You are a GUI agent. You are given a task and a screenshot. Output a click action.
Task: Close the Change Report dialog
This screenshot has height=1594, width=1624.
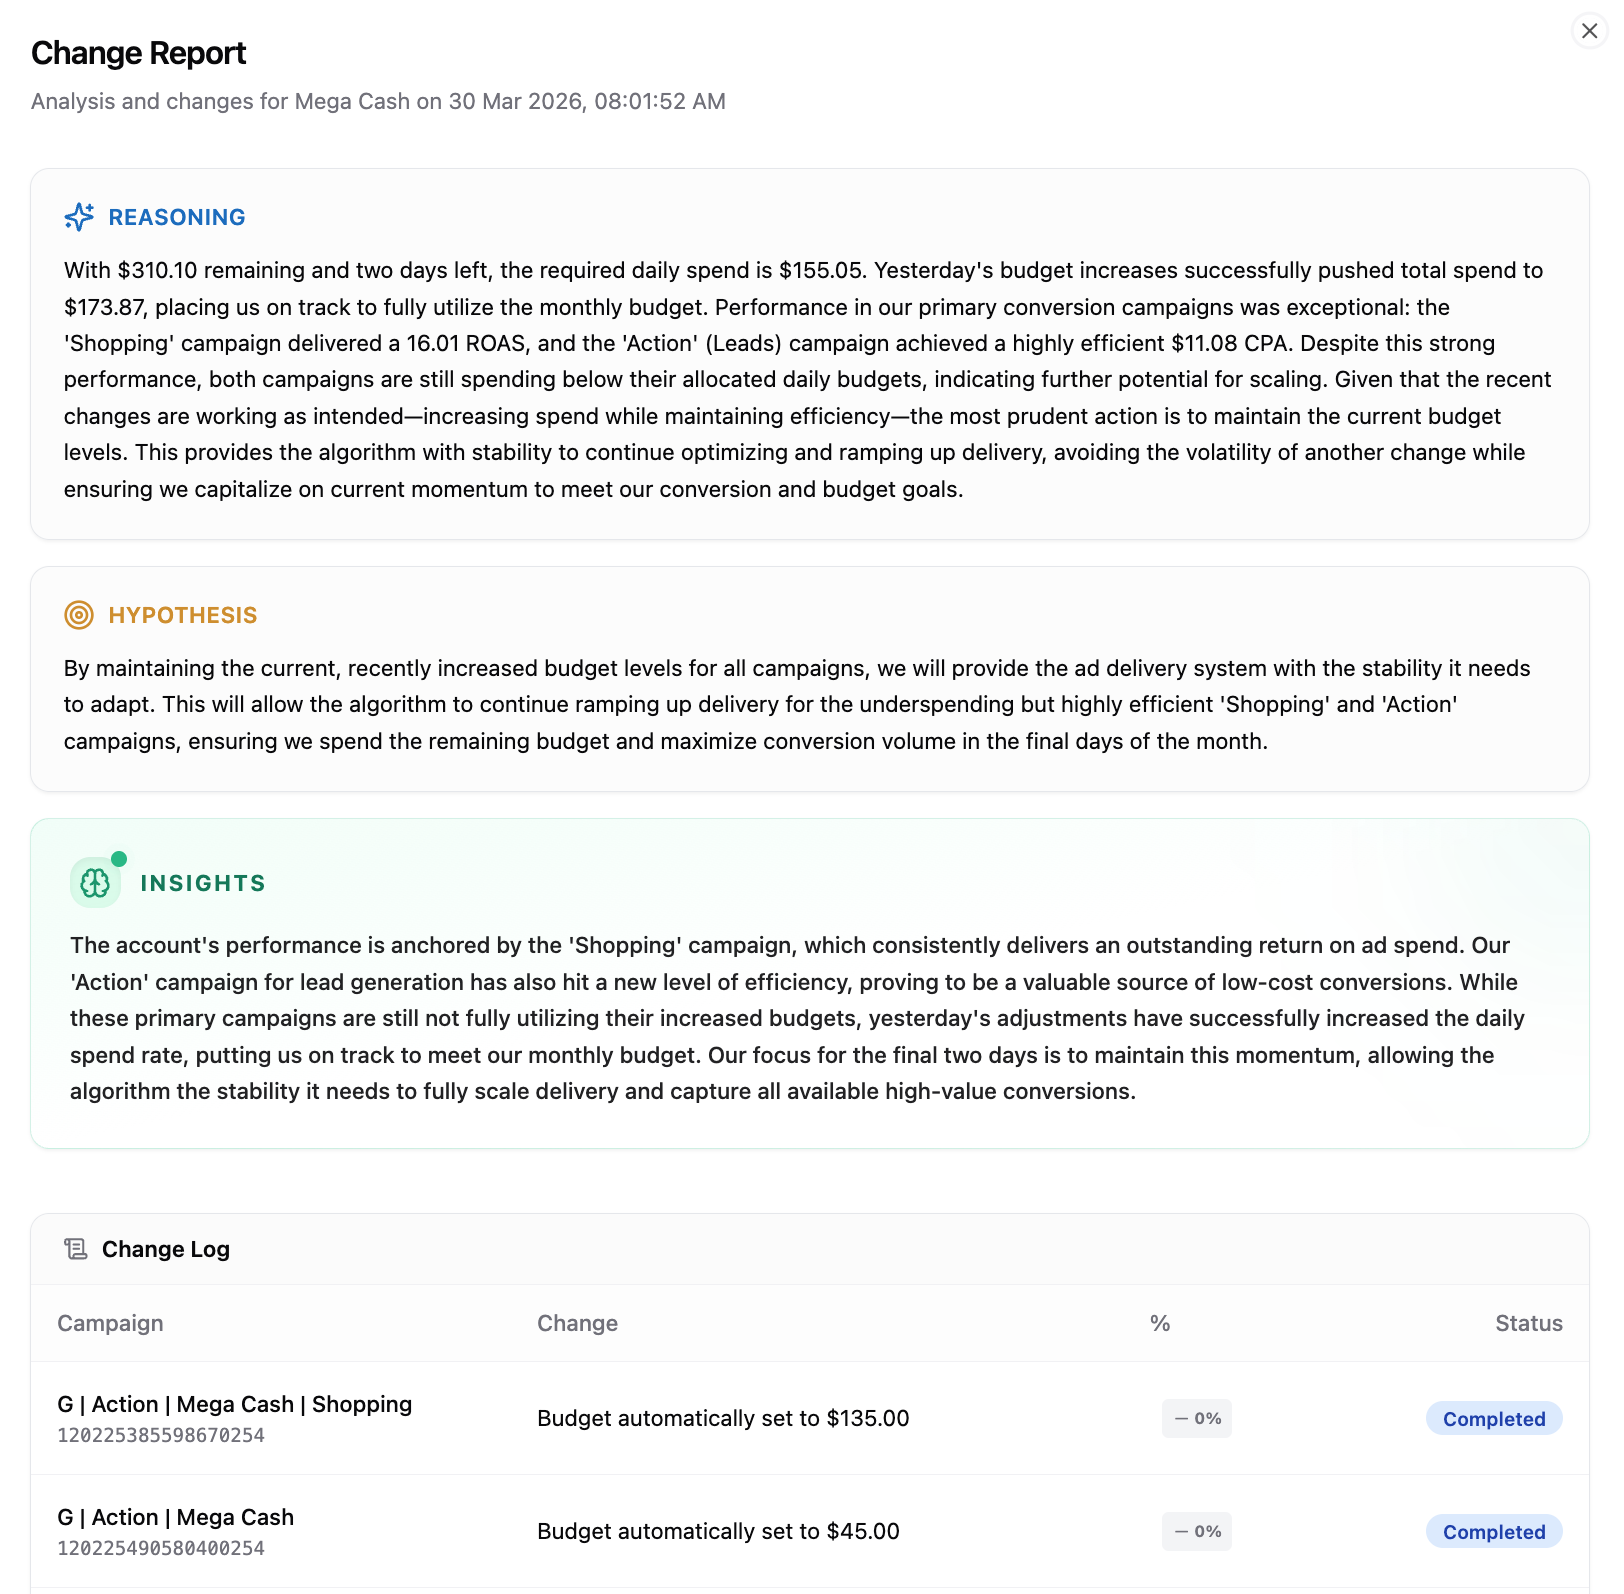click(1589, 31)
